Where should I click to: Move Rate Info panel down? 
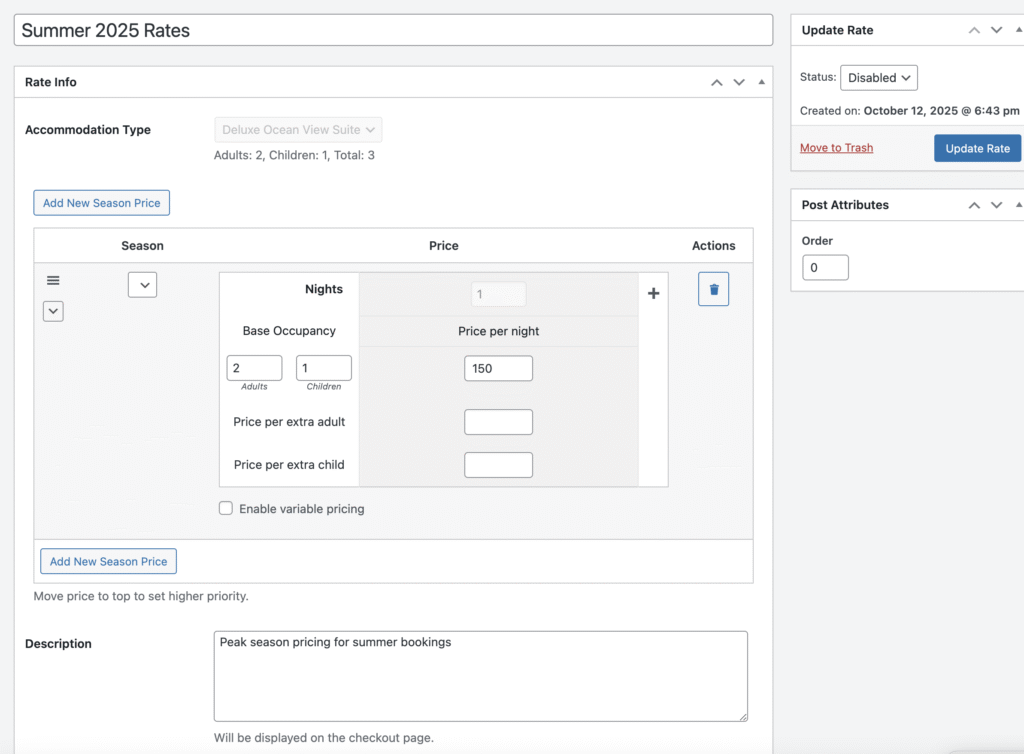(x=739, y=82)
